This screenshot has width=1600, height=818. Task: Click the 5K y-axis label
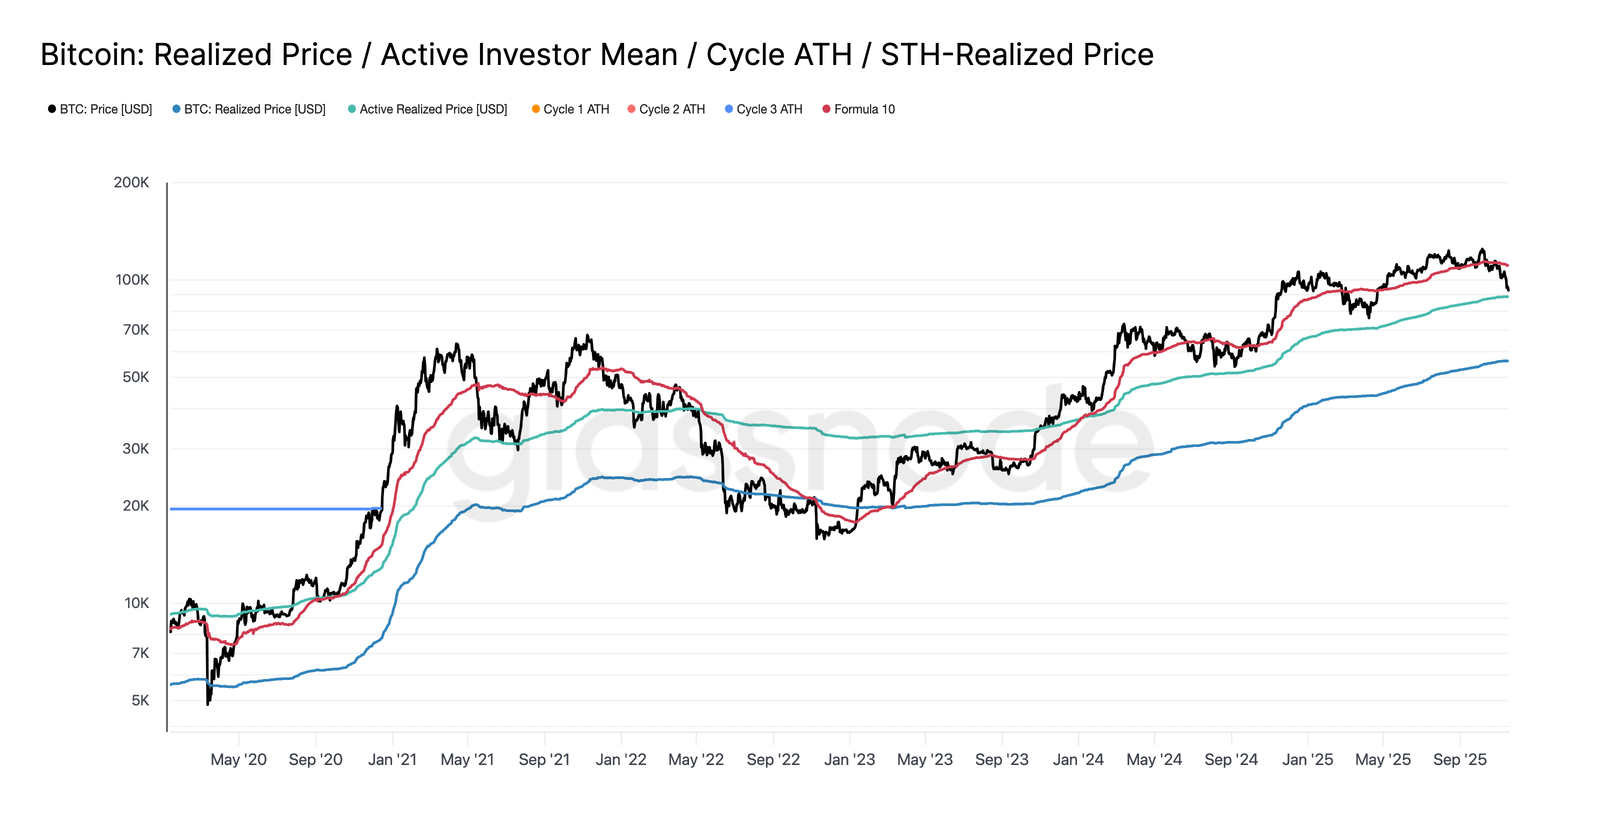pos(140,700)
